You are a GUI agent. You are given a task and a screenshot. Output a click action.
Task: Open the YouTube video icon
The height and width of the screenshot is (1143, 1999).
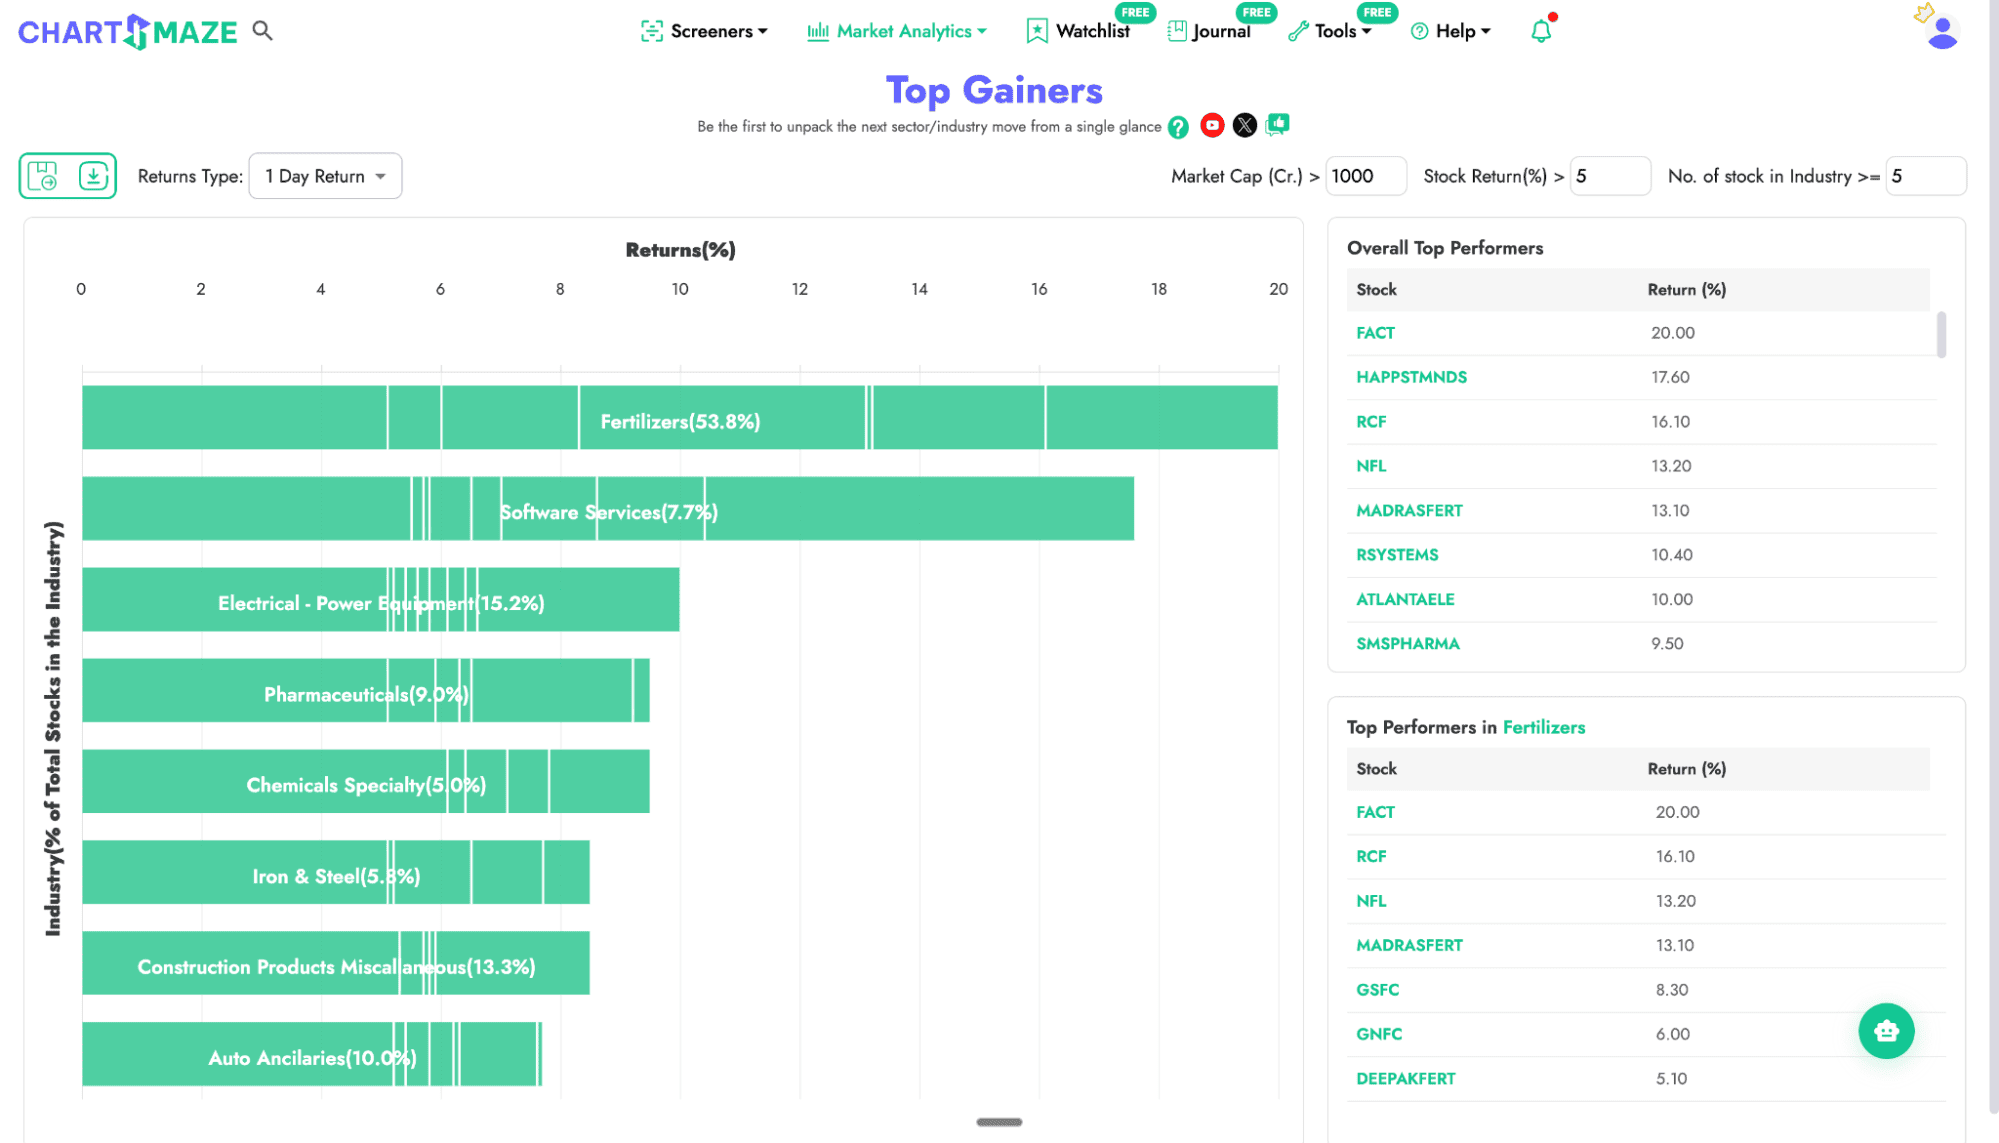tap(1212, 126)
